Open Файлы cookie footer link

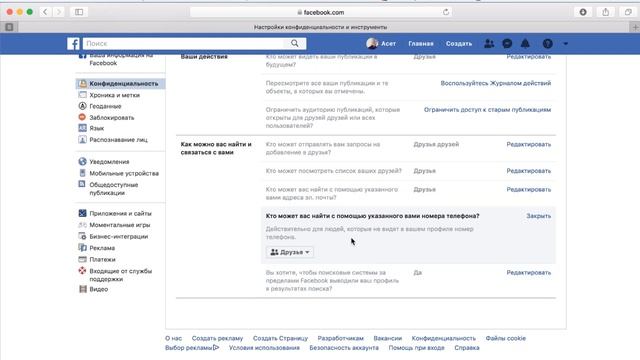point(506,338)
